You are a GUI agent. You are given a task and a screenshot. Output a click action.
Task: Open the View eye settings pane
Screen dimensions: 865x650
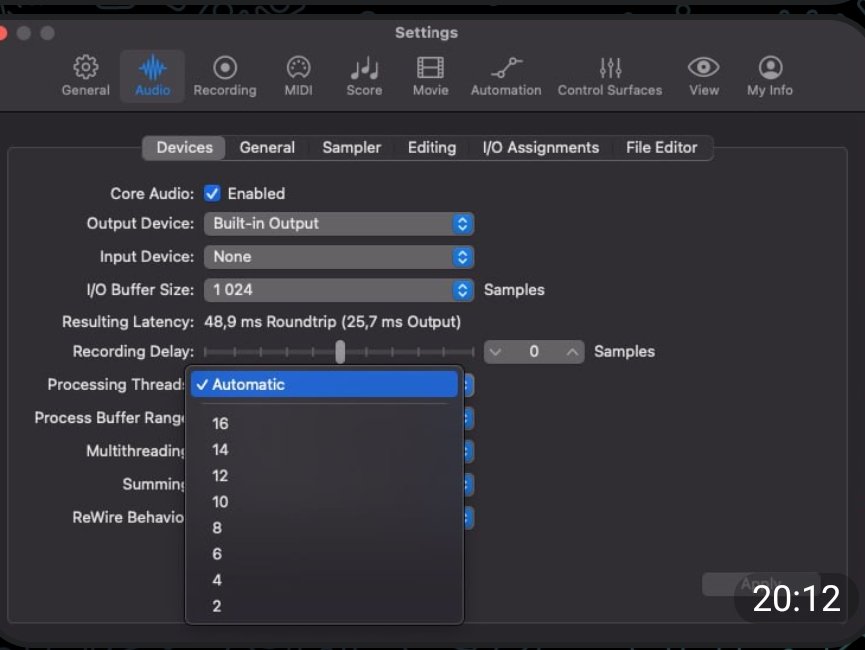(x=703, y=76)
